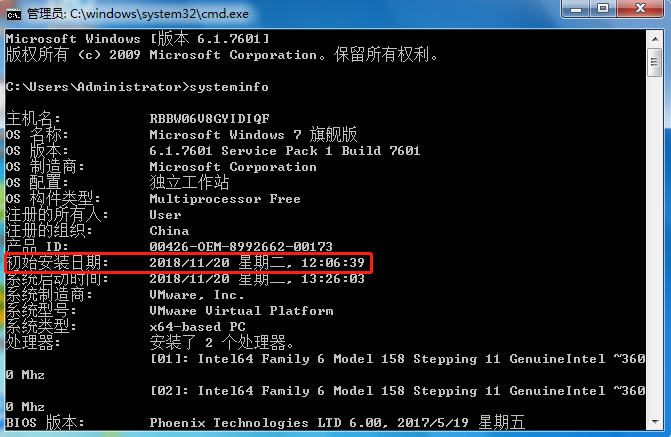Open the cmd.exe system menu icon

(14, 12)
